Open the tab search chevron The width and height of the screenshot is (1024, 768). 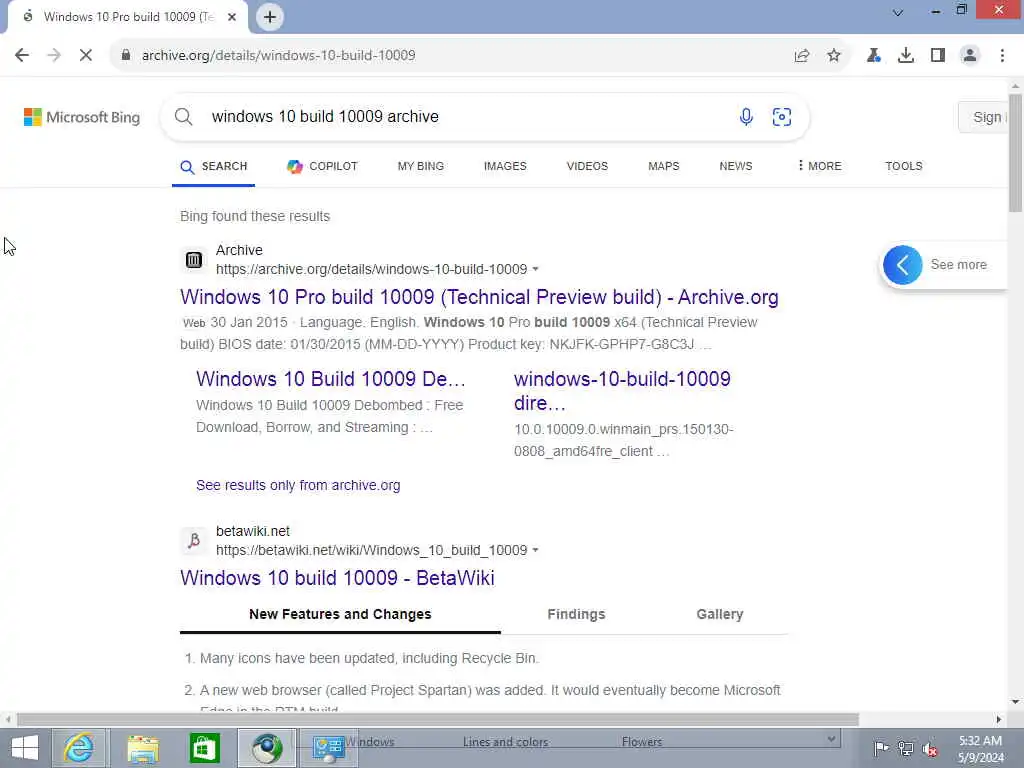(x=898, y=12)
